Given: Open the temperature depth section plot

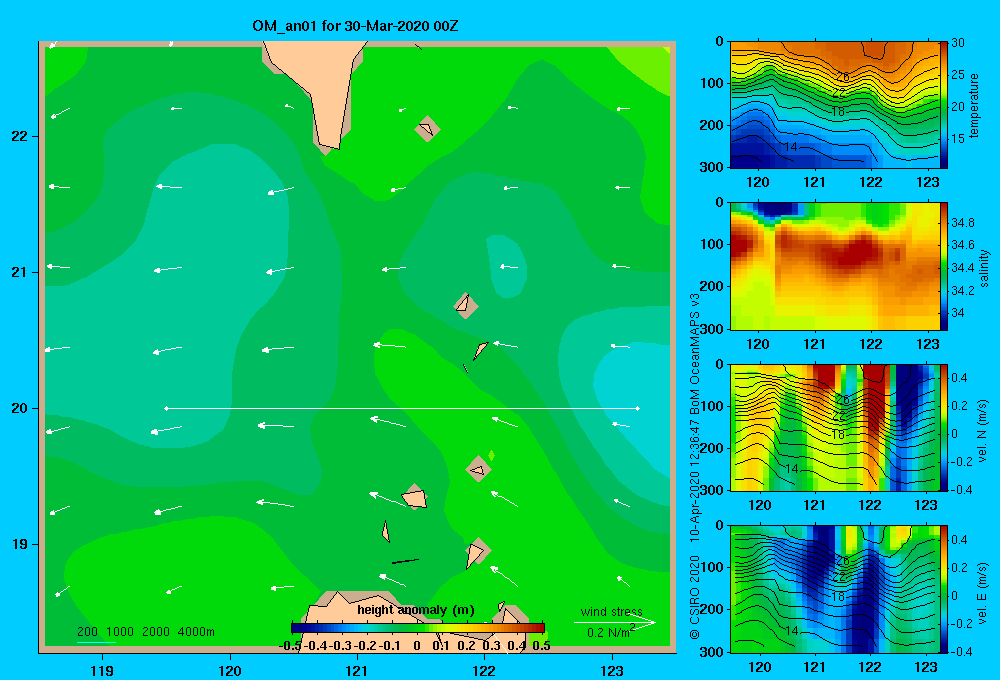Looking at the screenshot, I should pyautogui.click(x=834, y=105).
